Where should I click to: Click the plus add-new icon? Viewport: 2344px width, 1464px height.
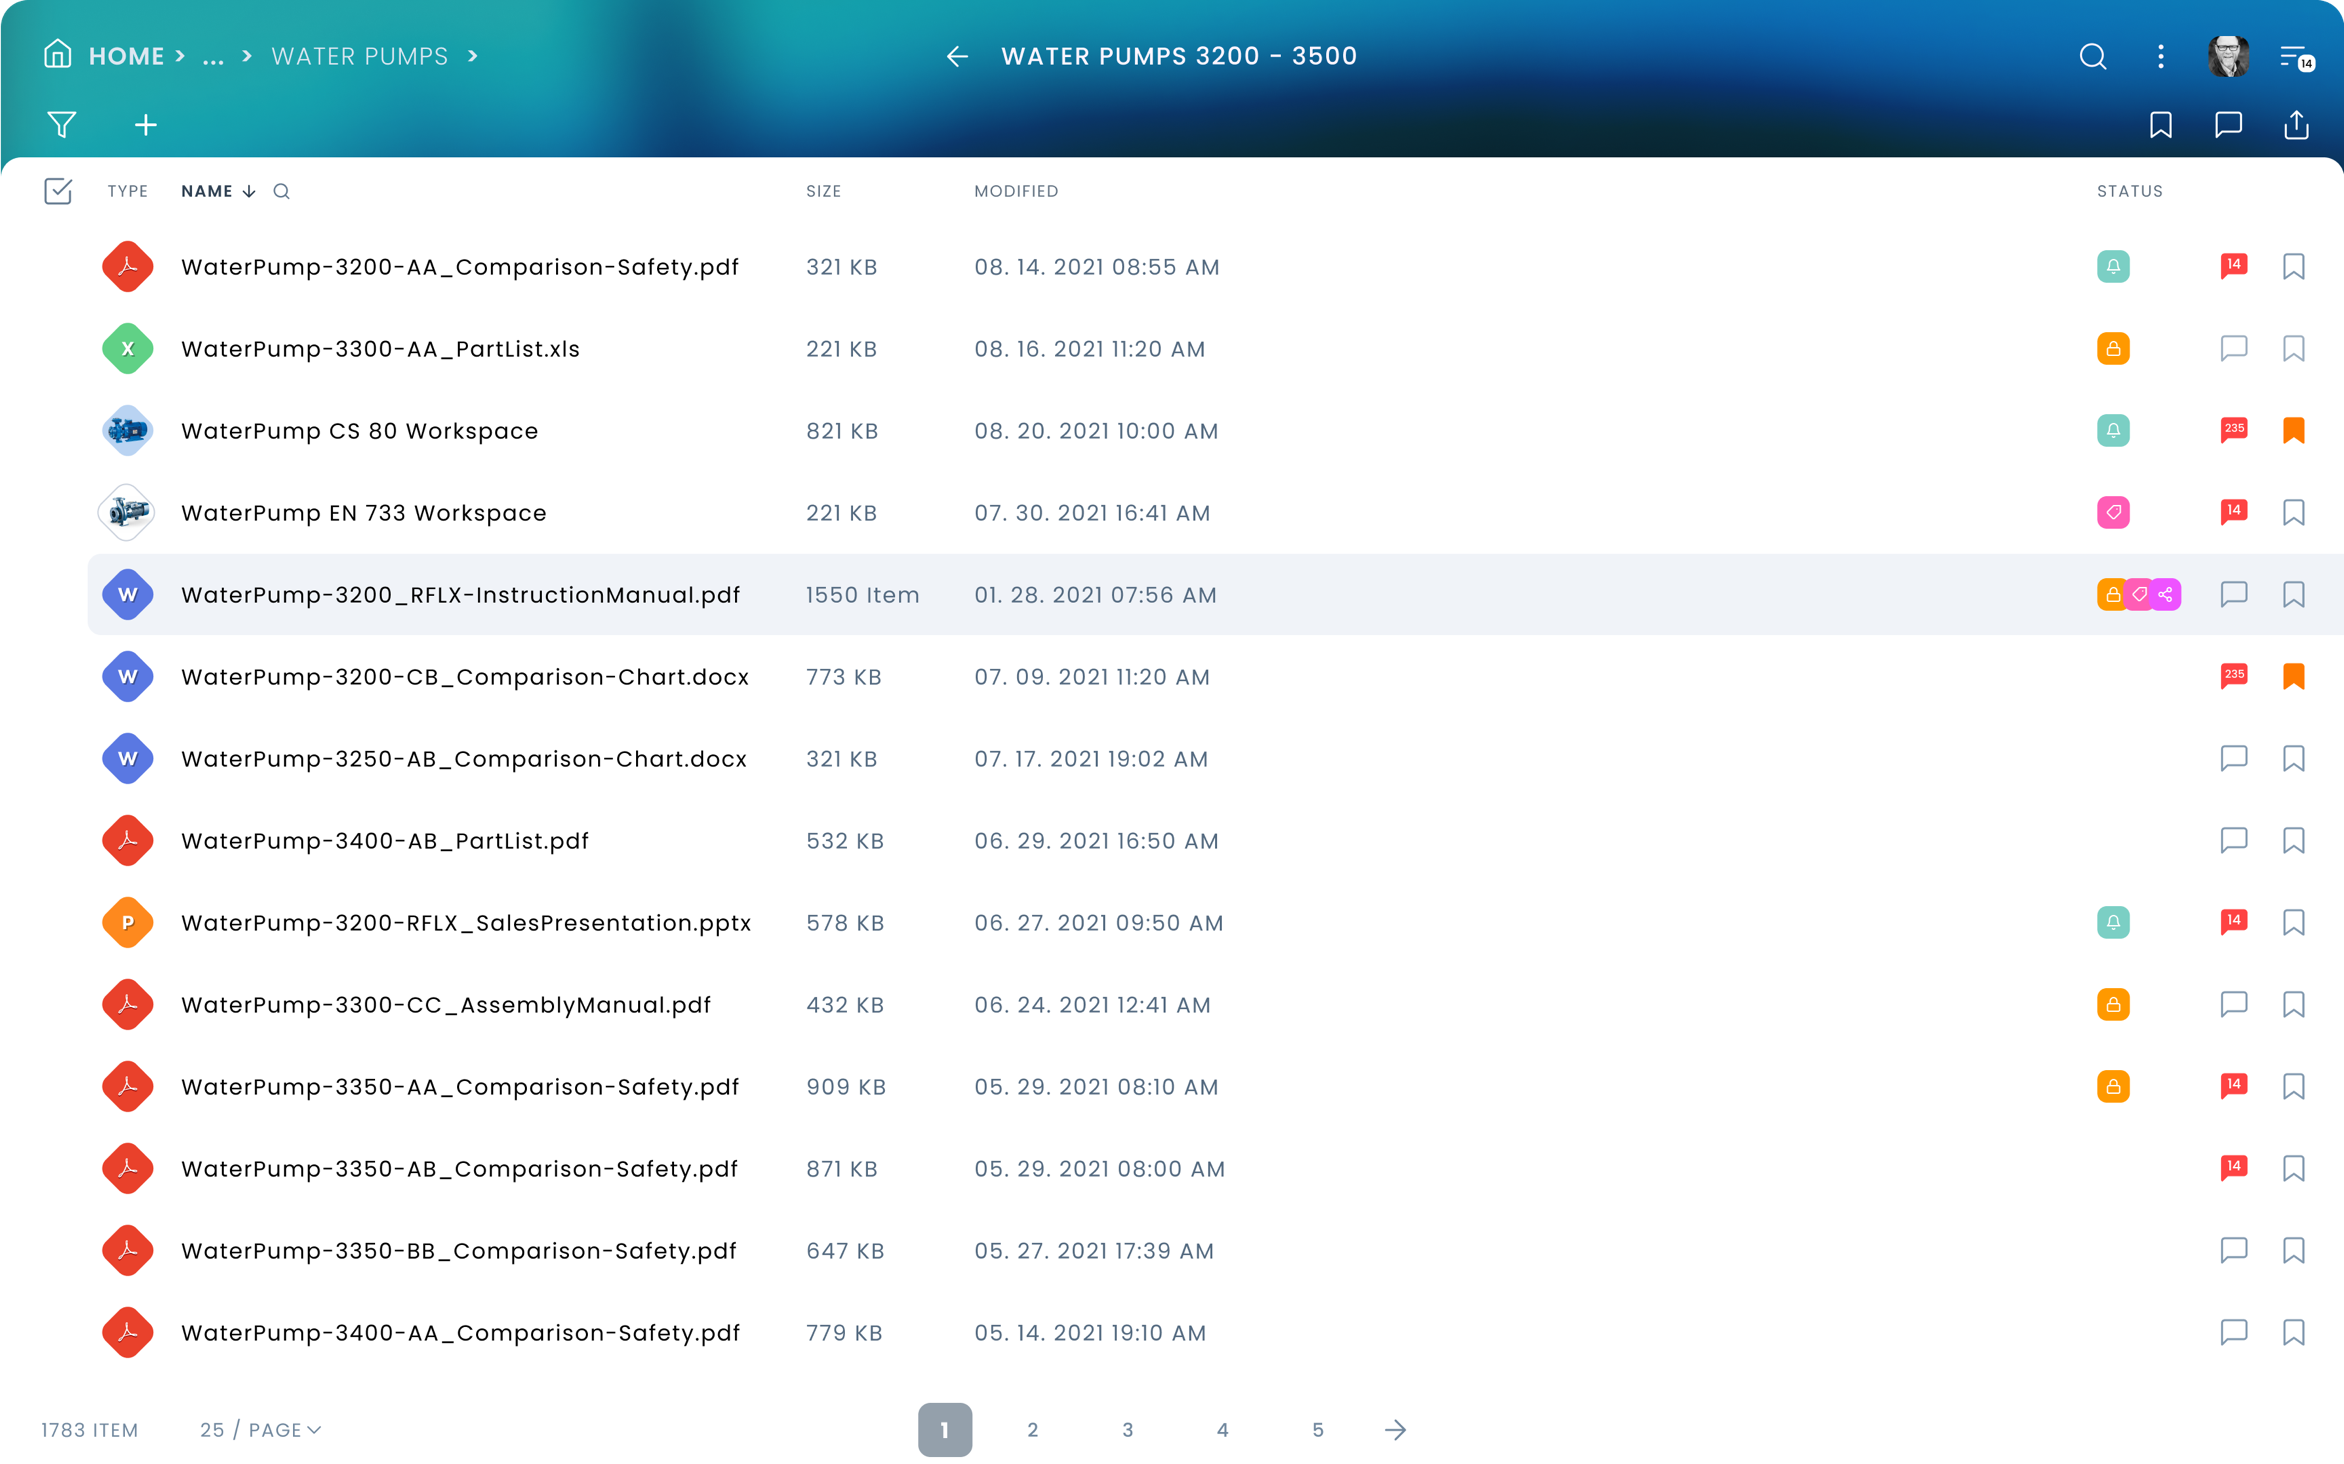coord(146,125)
